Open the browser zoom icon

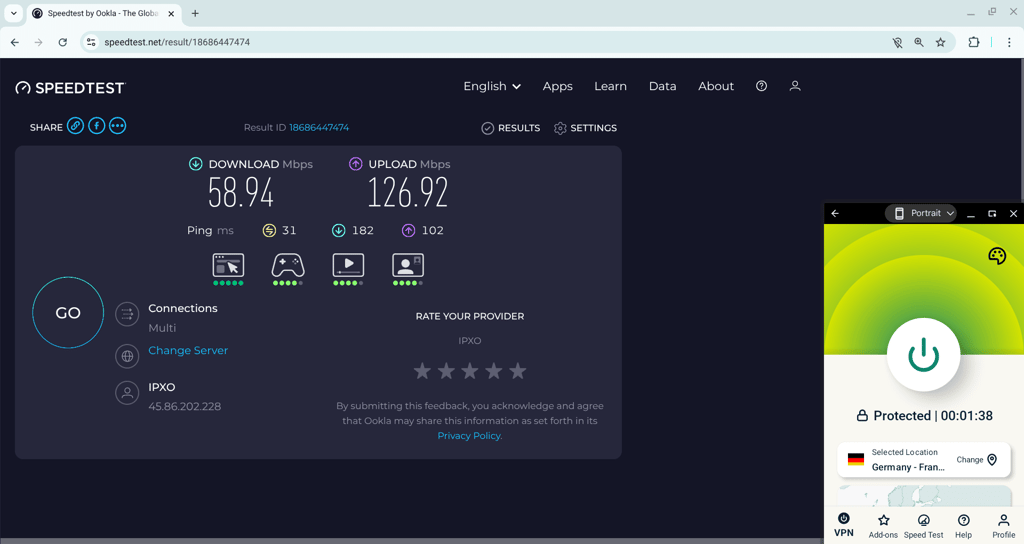(x=919, y=42)
